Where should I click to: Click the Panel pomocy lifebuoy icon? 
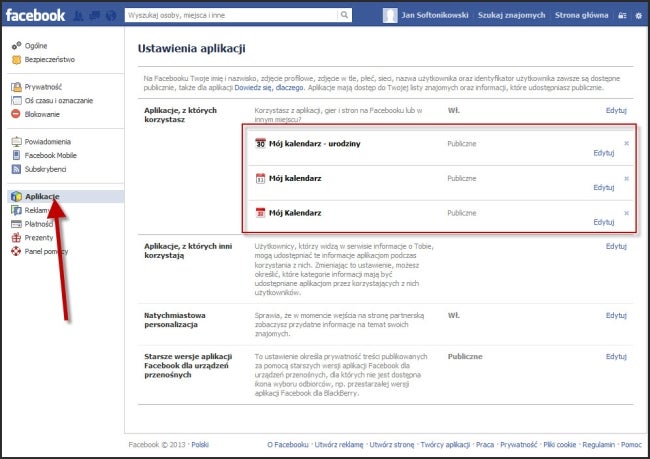pyautogui.click(x=16, y=251)
